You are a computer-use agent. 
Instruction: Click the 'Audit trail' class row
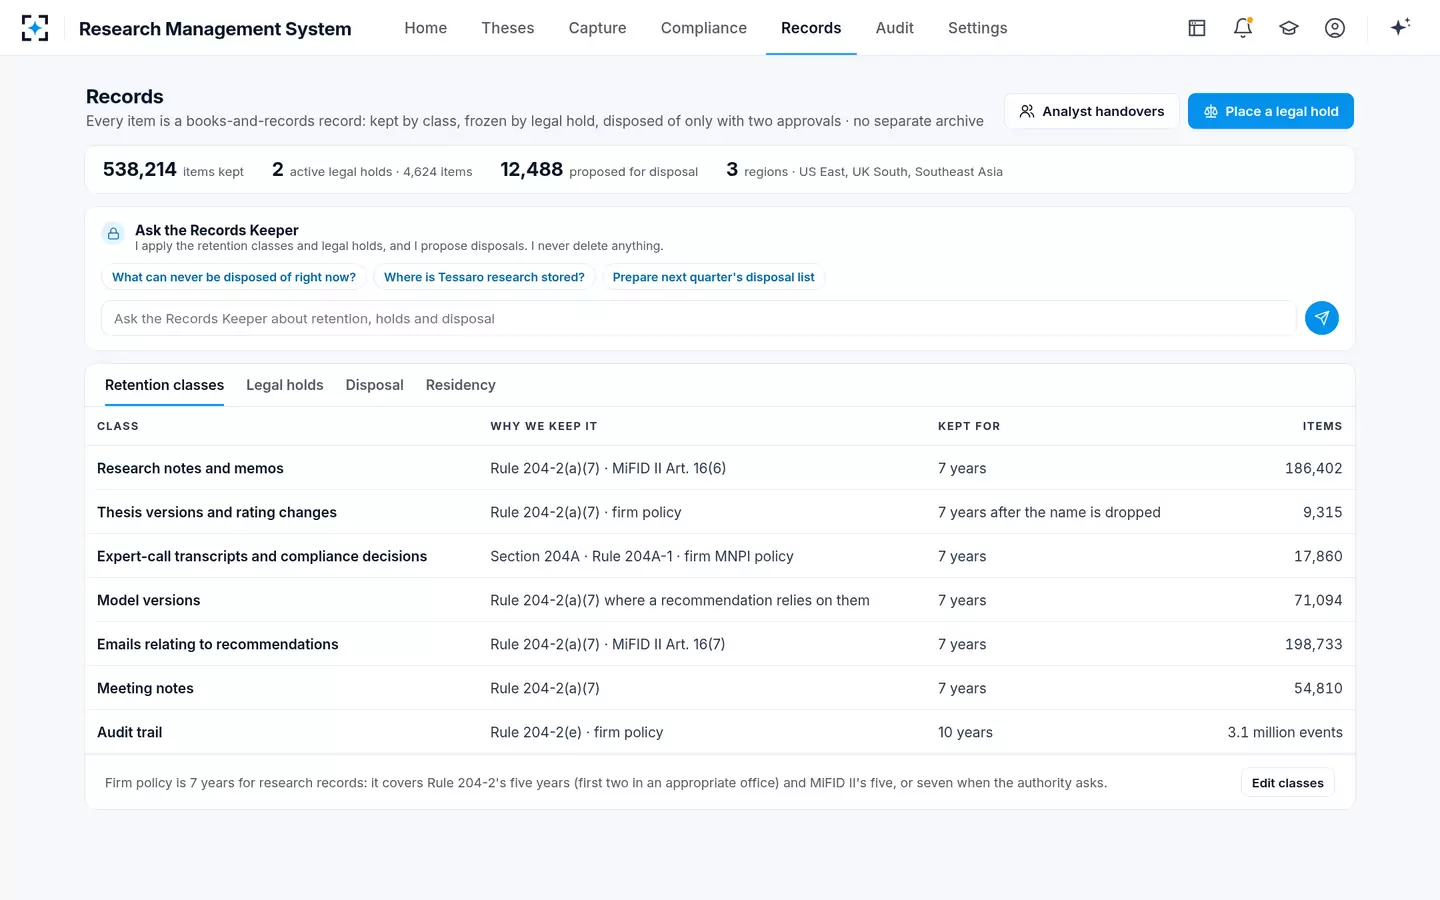pyautogui.click(x=720, y=732)
